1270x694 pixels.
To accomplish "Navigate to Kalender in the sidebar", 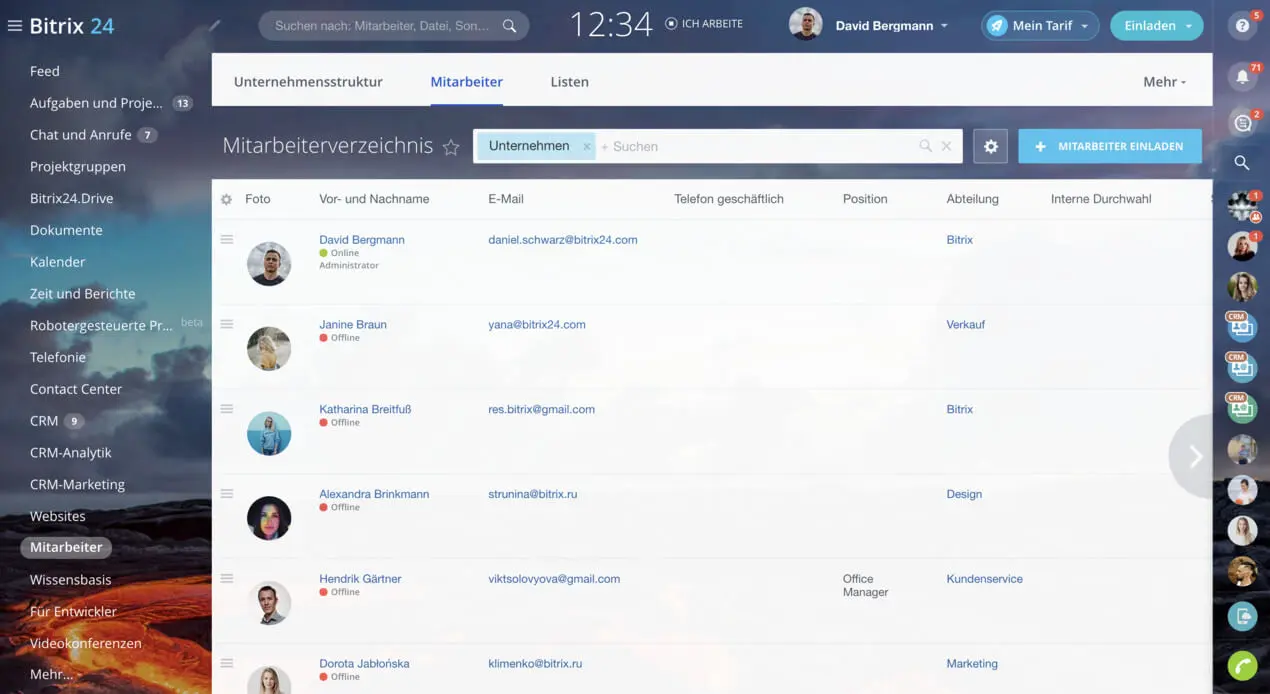I will pyautogui.click(x=58, y=262).
